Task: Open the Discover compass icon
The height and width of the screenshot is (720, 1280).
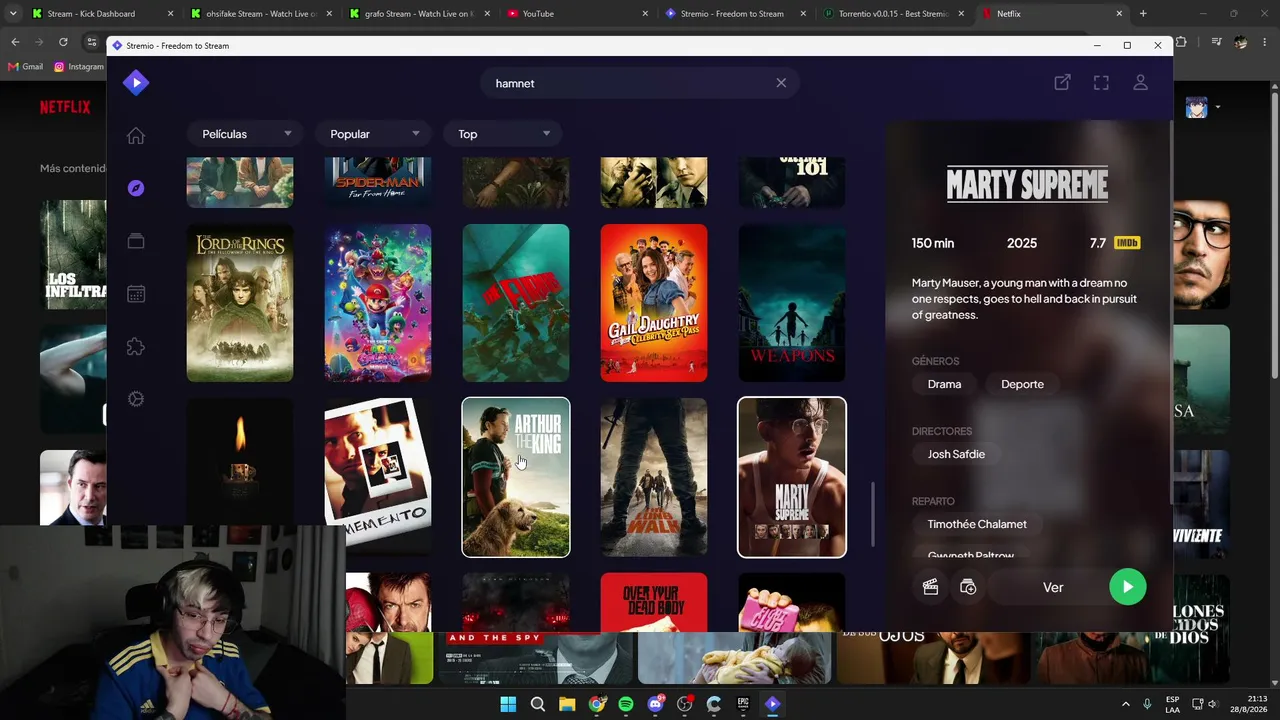Action: click(x=136, y=188)
